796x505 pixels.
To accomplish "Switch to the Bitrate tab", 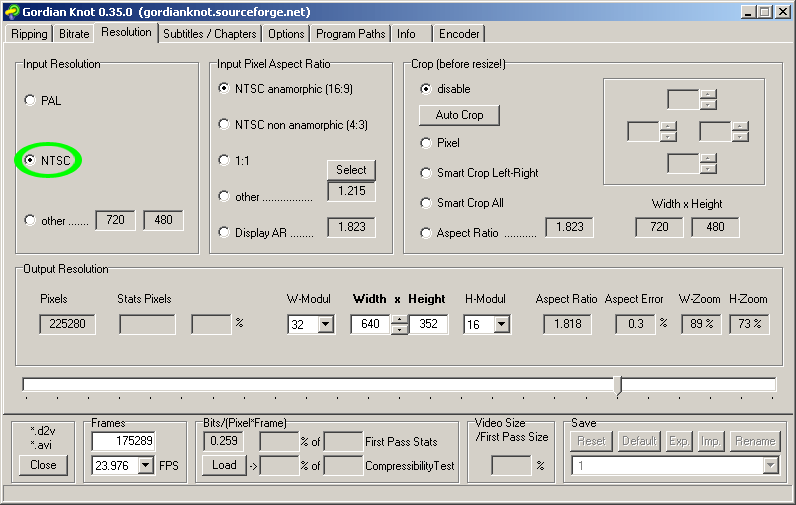I will click(74, 34).
